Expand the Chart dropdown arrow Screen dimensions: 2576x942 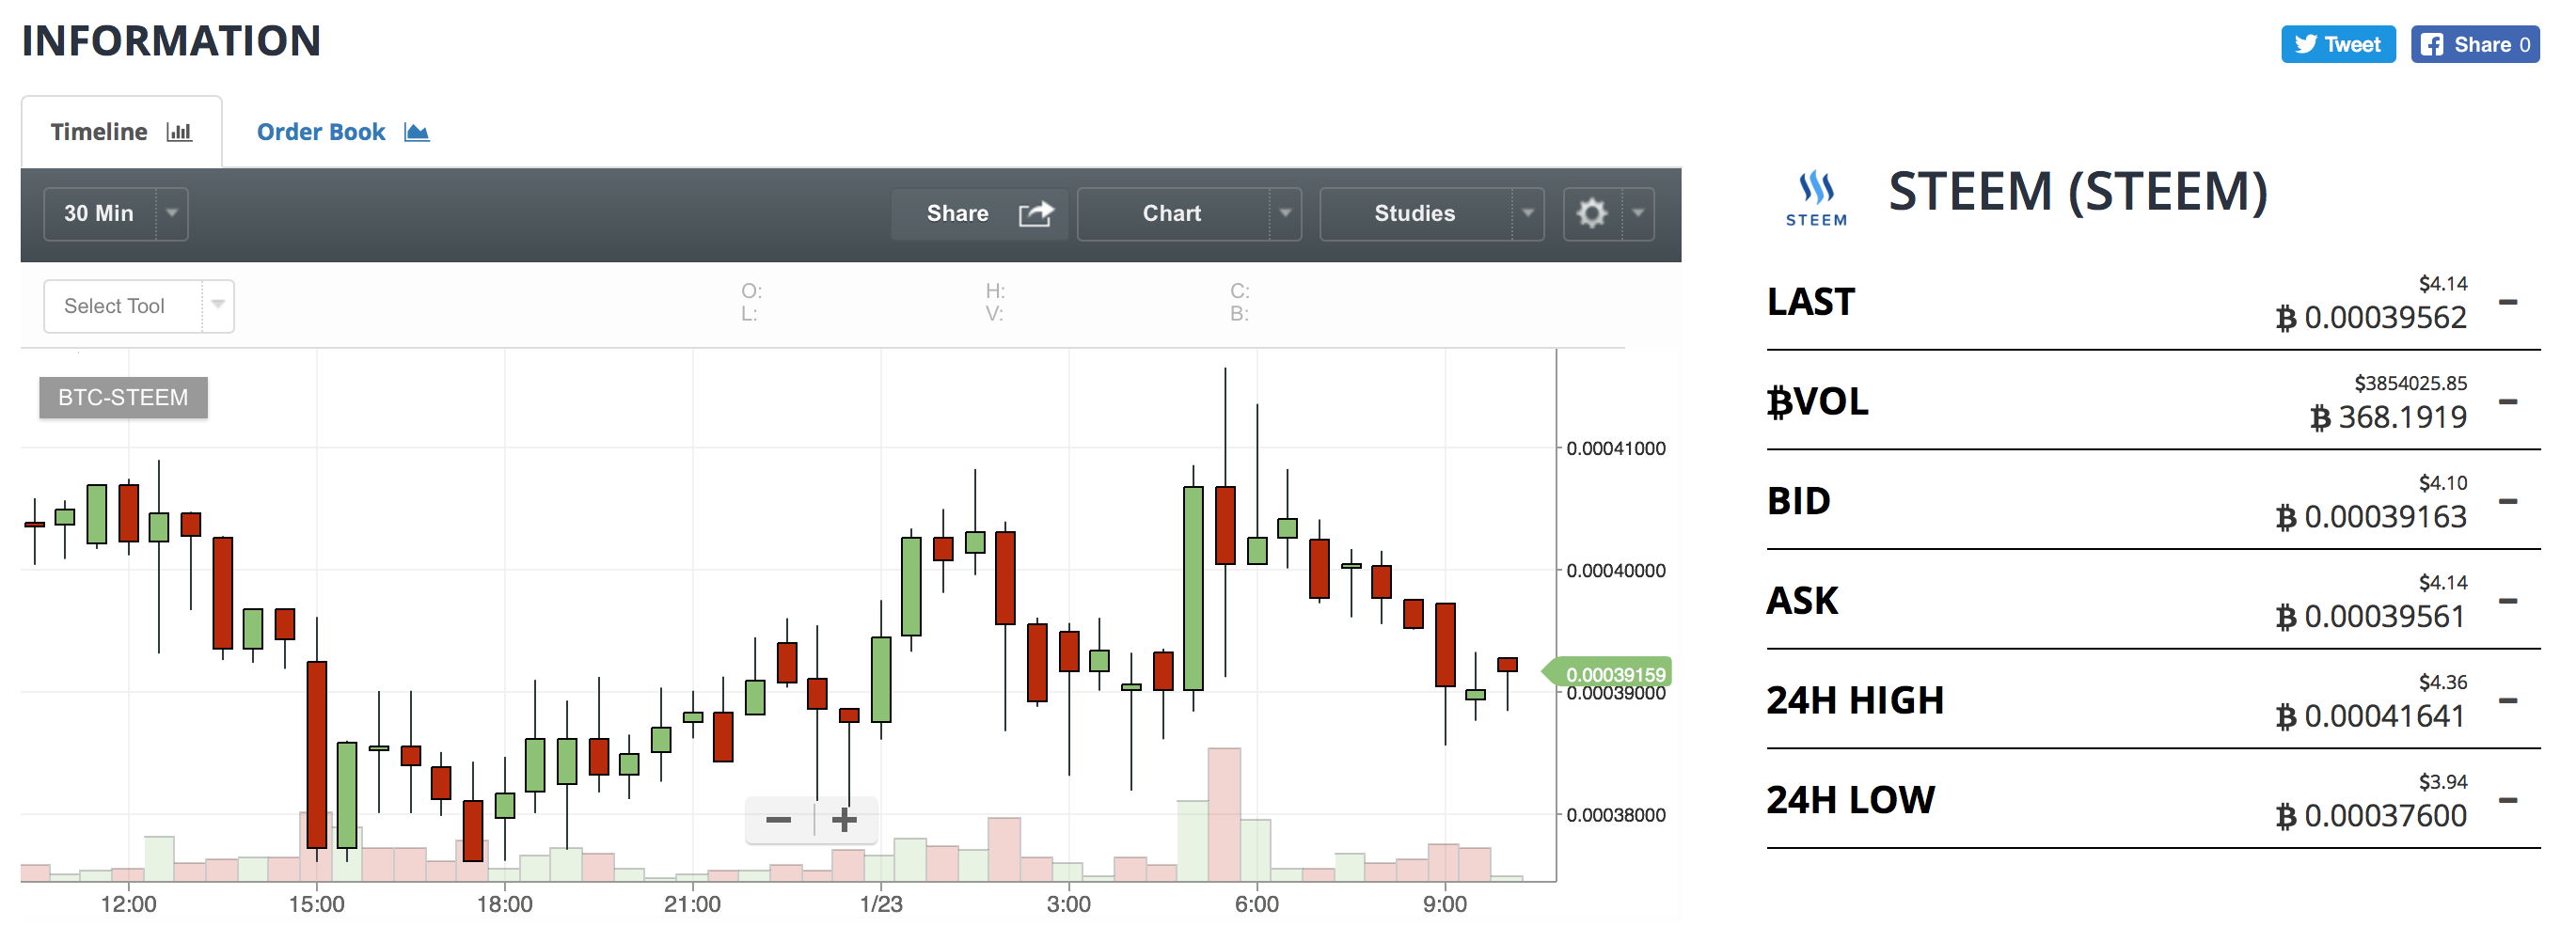1286,213
